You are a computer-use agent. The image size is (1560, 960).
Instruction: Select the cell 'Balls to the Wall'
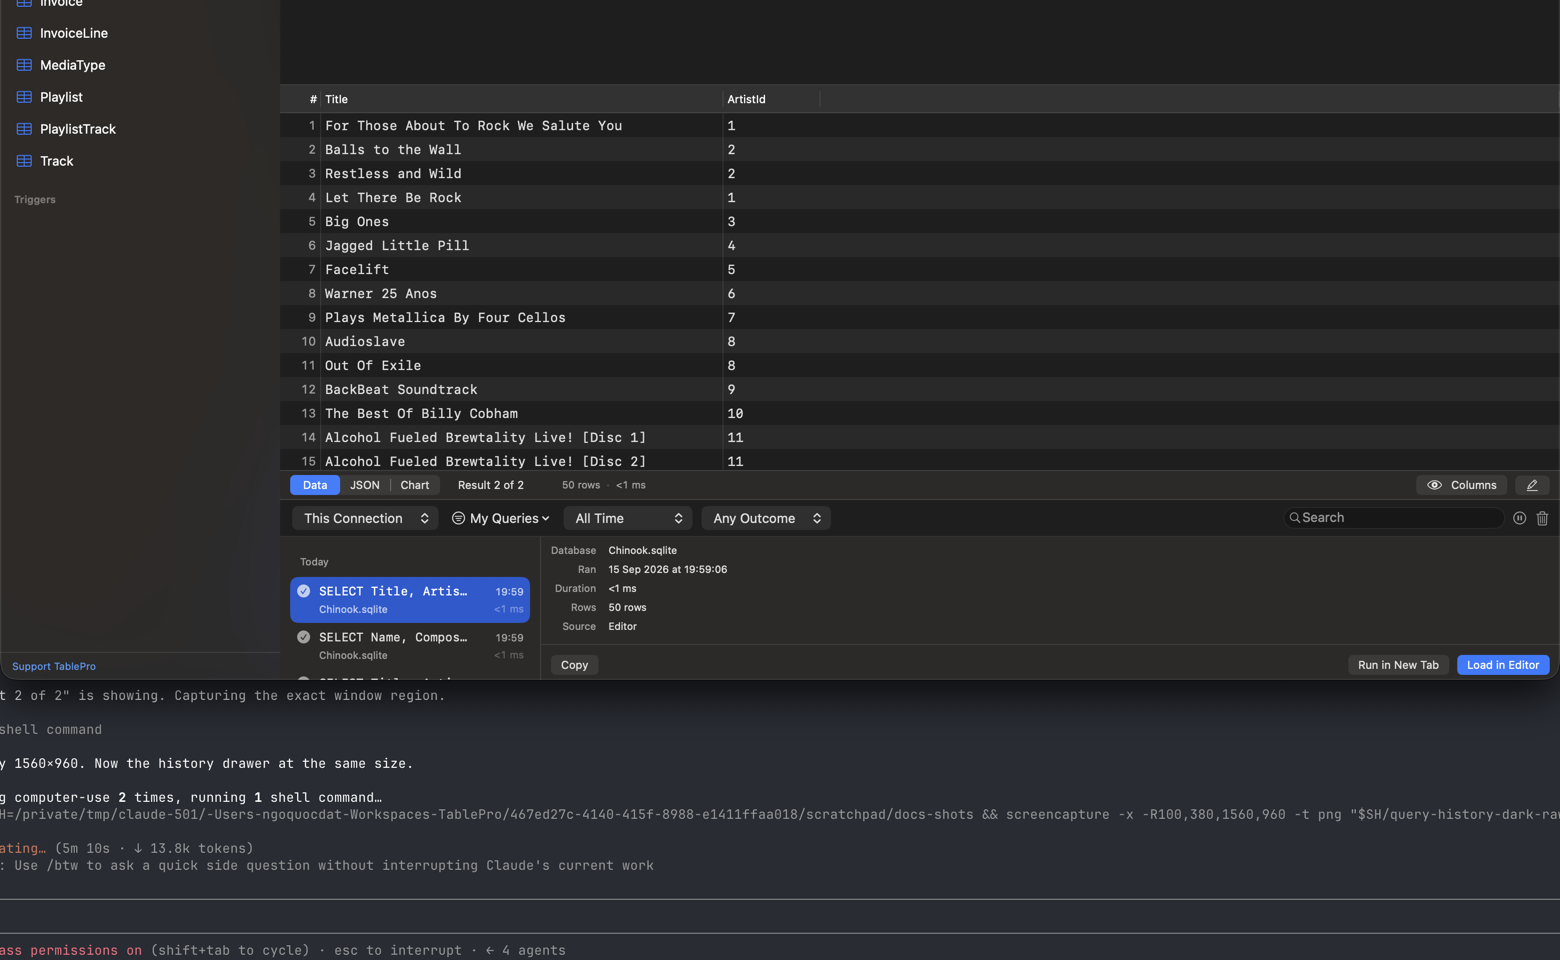[521, 150]
